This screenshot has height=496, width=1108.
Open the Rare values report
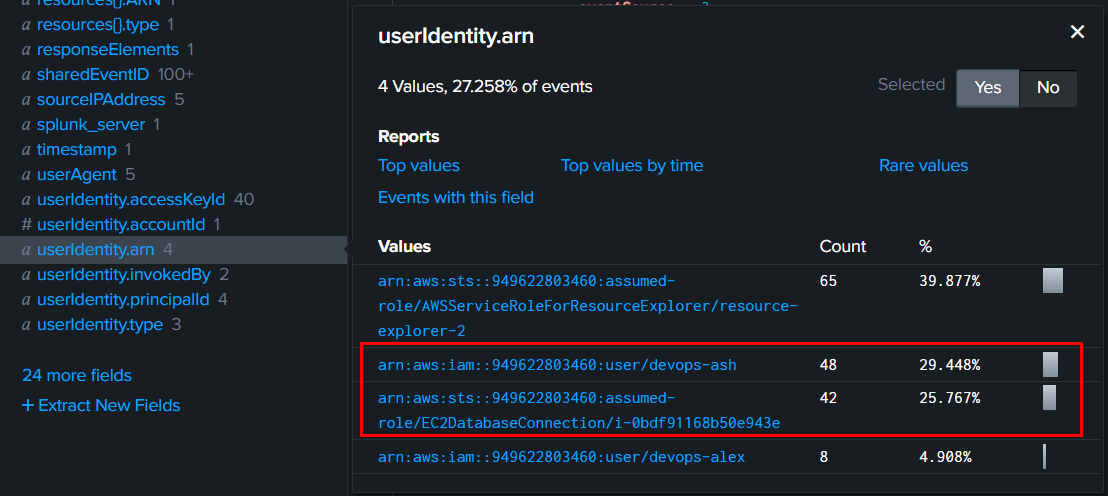tap(923, 166)
